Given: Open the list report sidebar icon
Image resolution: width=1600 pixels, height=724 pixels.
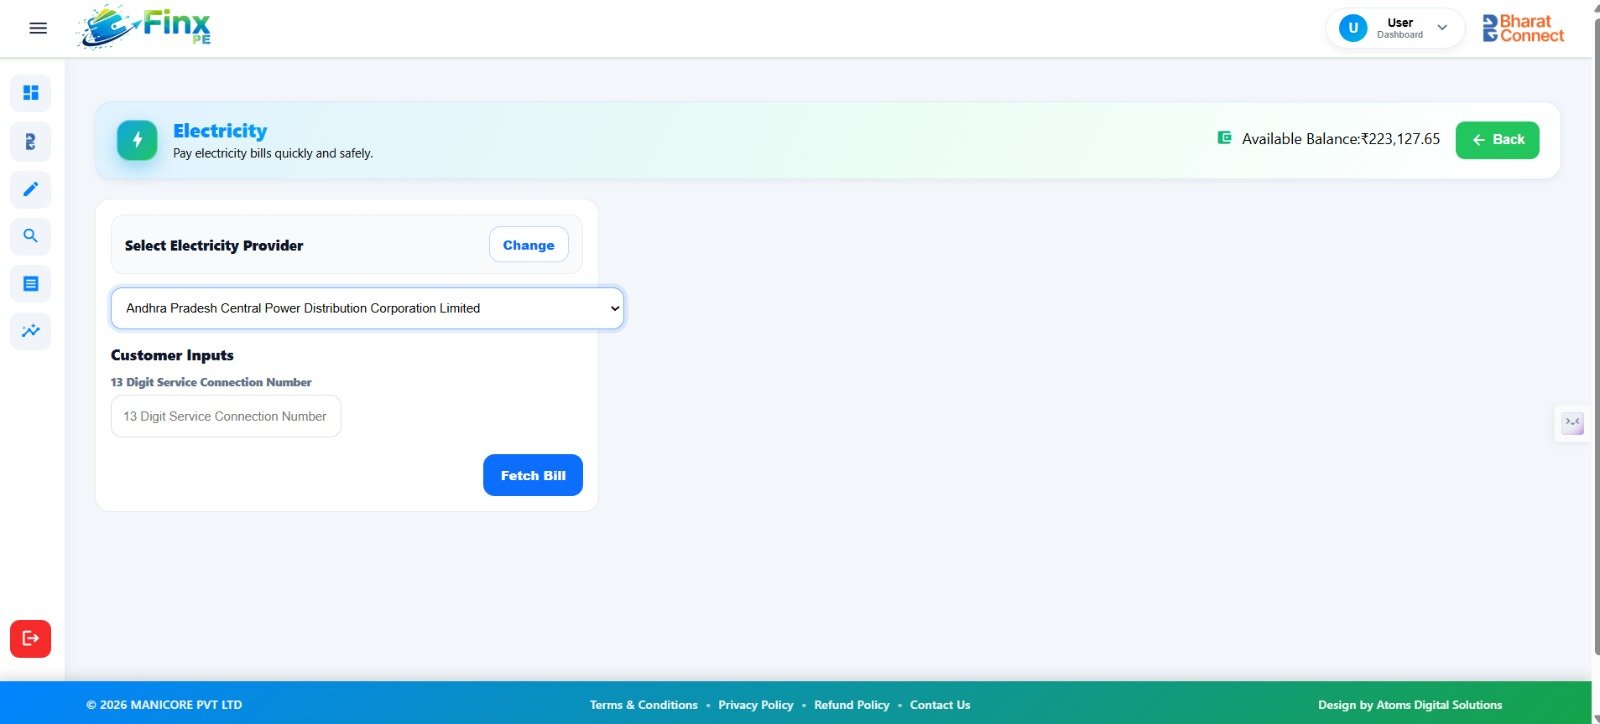Looking at the screenshot, I should 31,284.
